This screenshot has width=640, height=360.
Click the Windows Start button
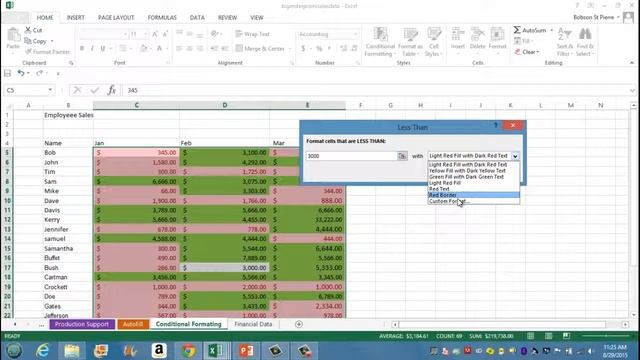coord(13,351)
